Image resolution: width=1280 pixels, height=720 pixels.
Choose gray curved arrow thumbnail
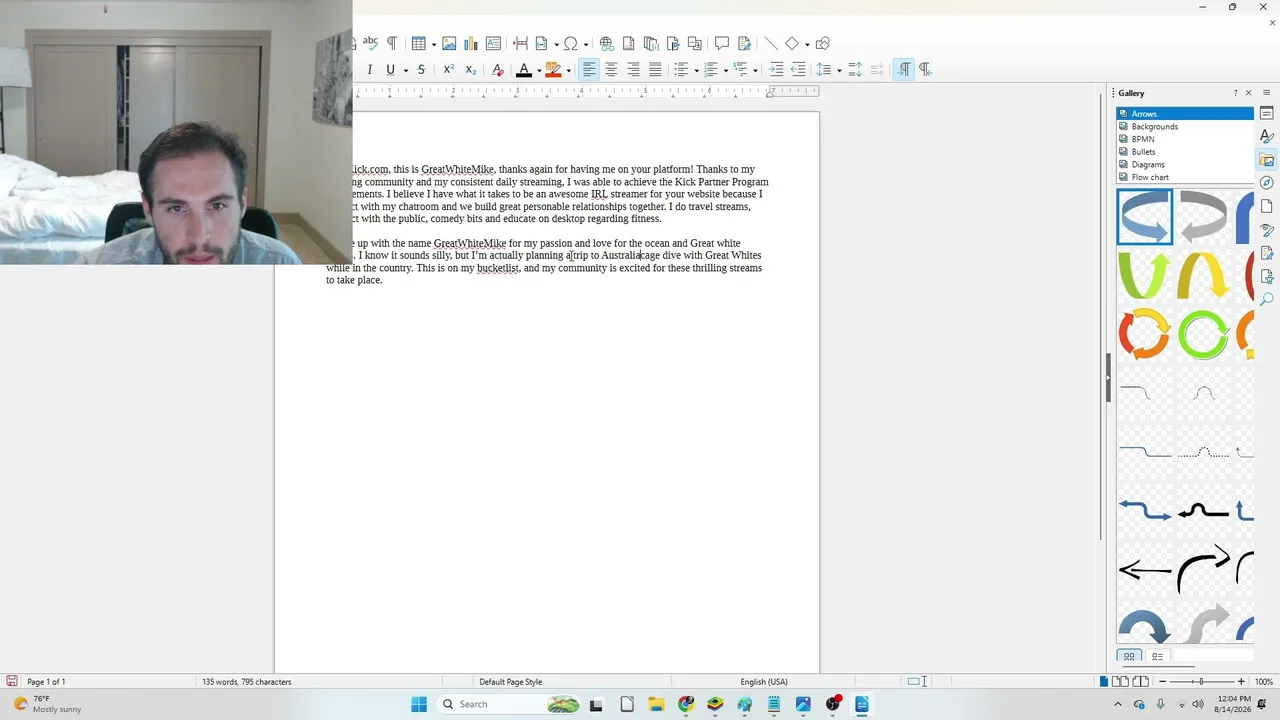click(x=1203, y=217)
